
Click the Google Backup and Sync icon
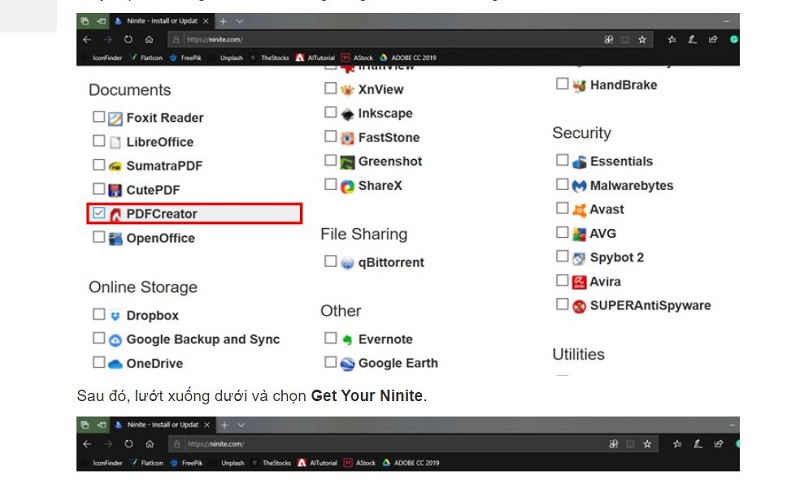[115, 340]
